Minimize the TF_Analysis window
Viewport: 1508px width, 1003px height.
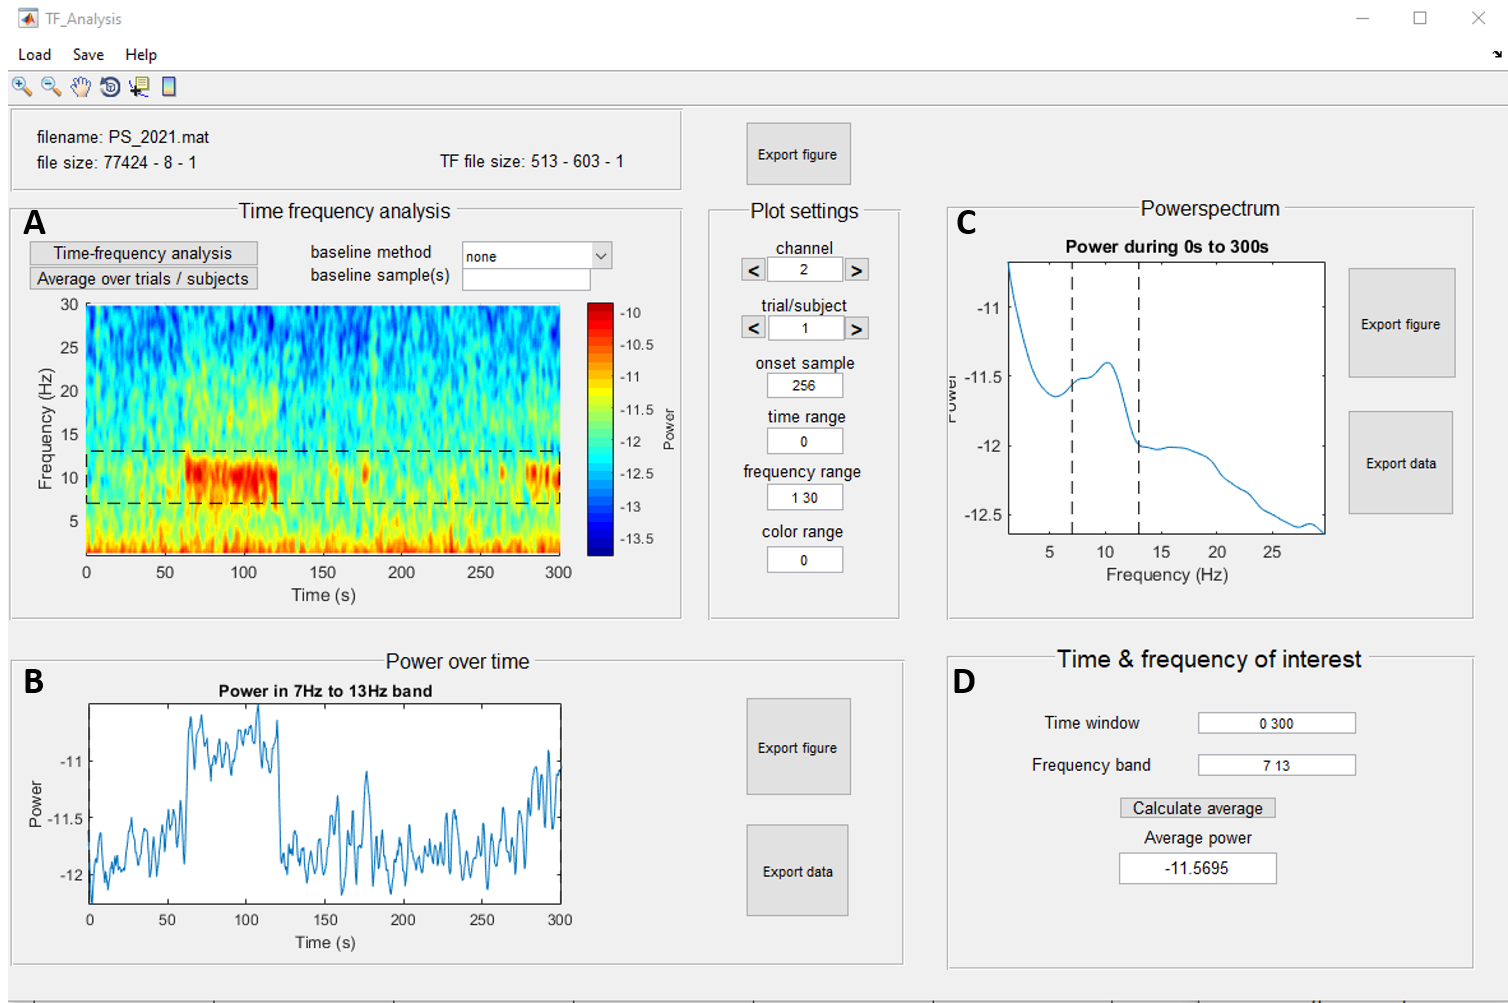pos(1362,18)
